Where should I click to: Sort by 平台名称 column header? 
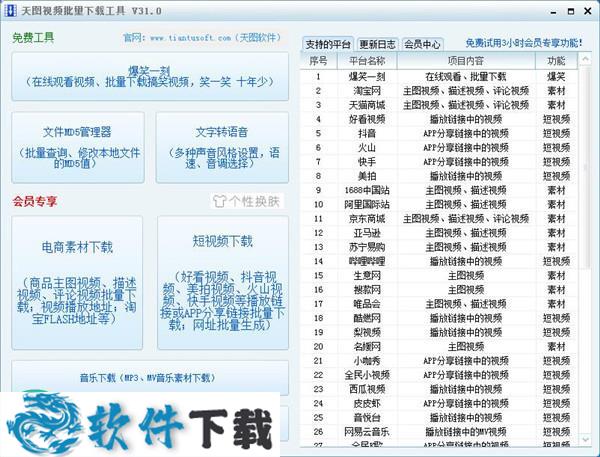pyautogui.click(x=367, y=60)
